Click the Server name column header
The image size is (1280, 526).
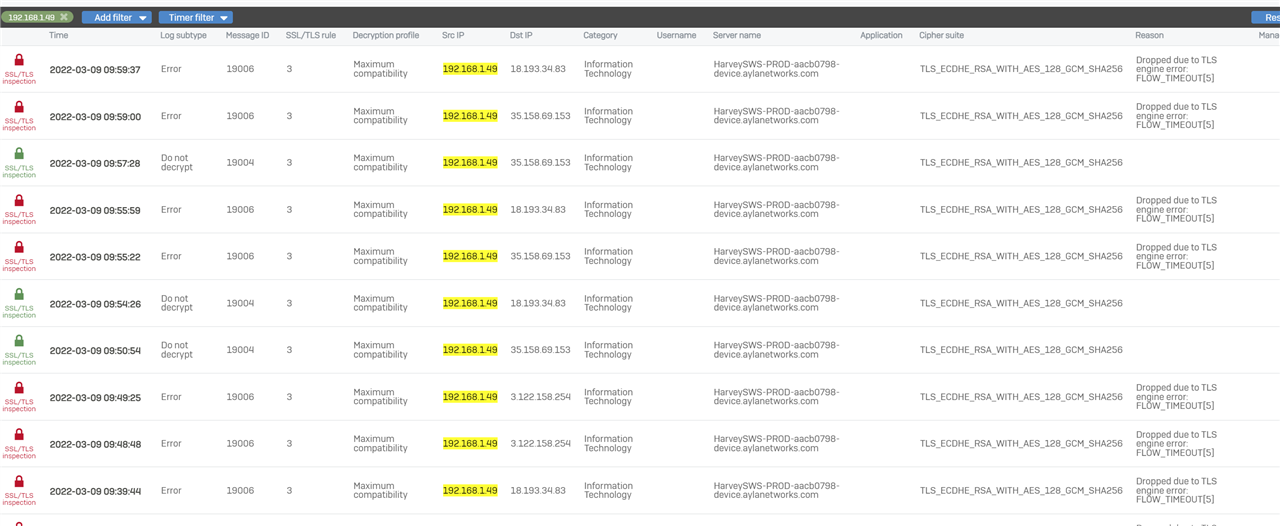[x=737, y=35]
